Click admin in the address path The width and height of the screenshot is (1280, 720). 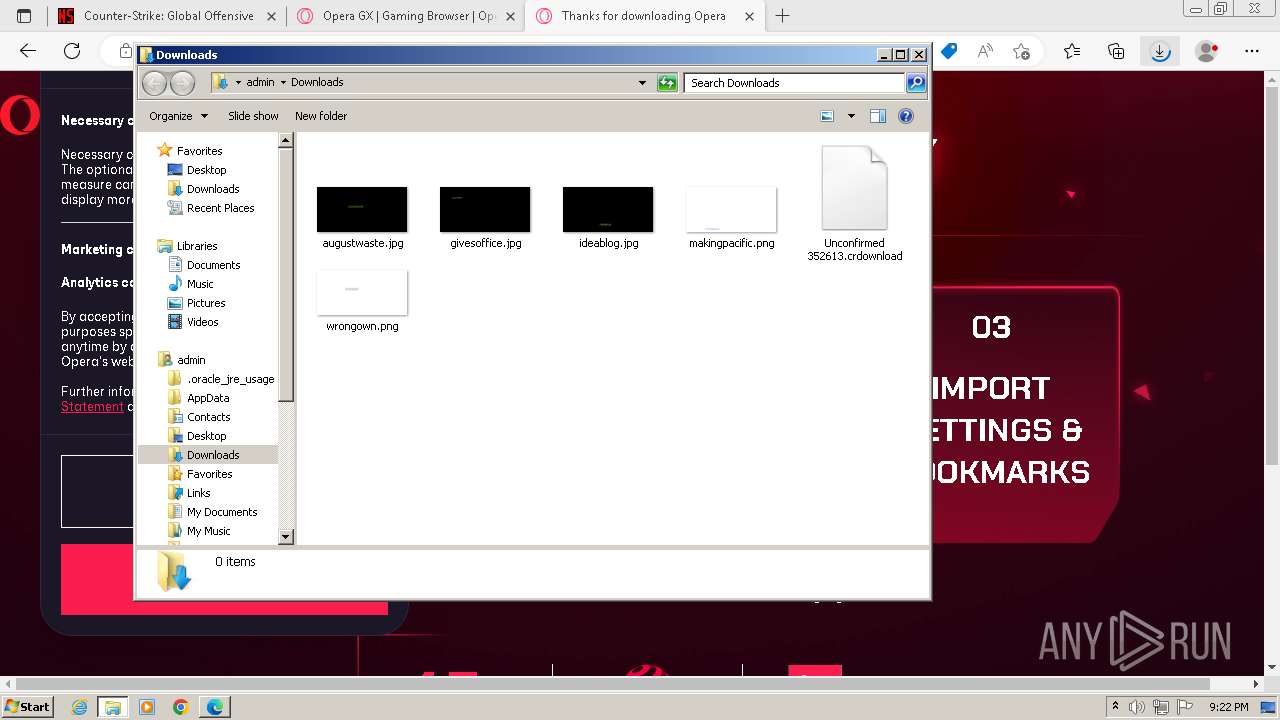tap(260, 82)
